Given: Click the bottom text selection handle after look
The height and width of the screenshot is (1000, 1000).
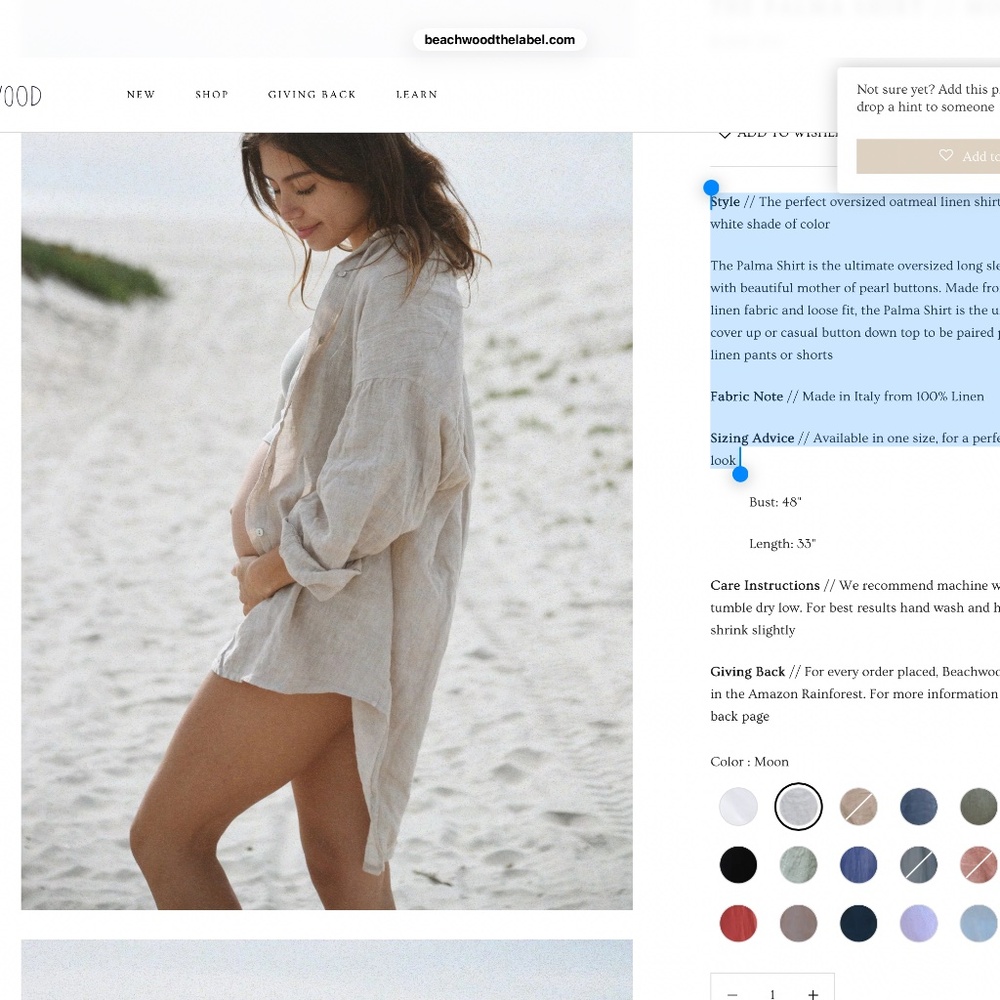Looking at the screenshot, I should [740, 474].
